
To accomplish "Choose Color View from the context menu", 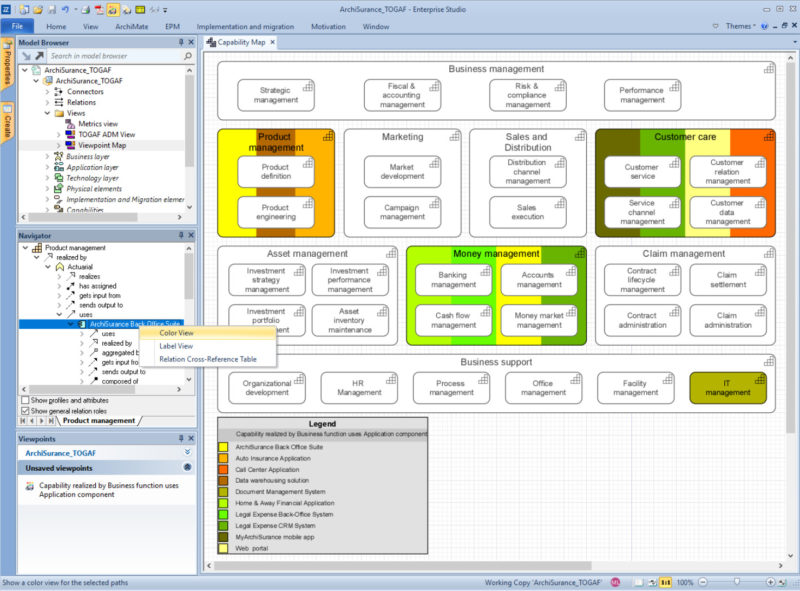I will (x=207, y=333).
